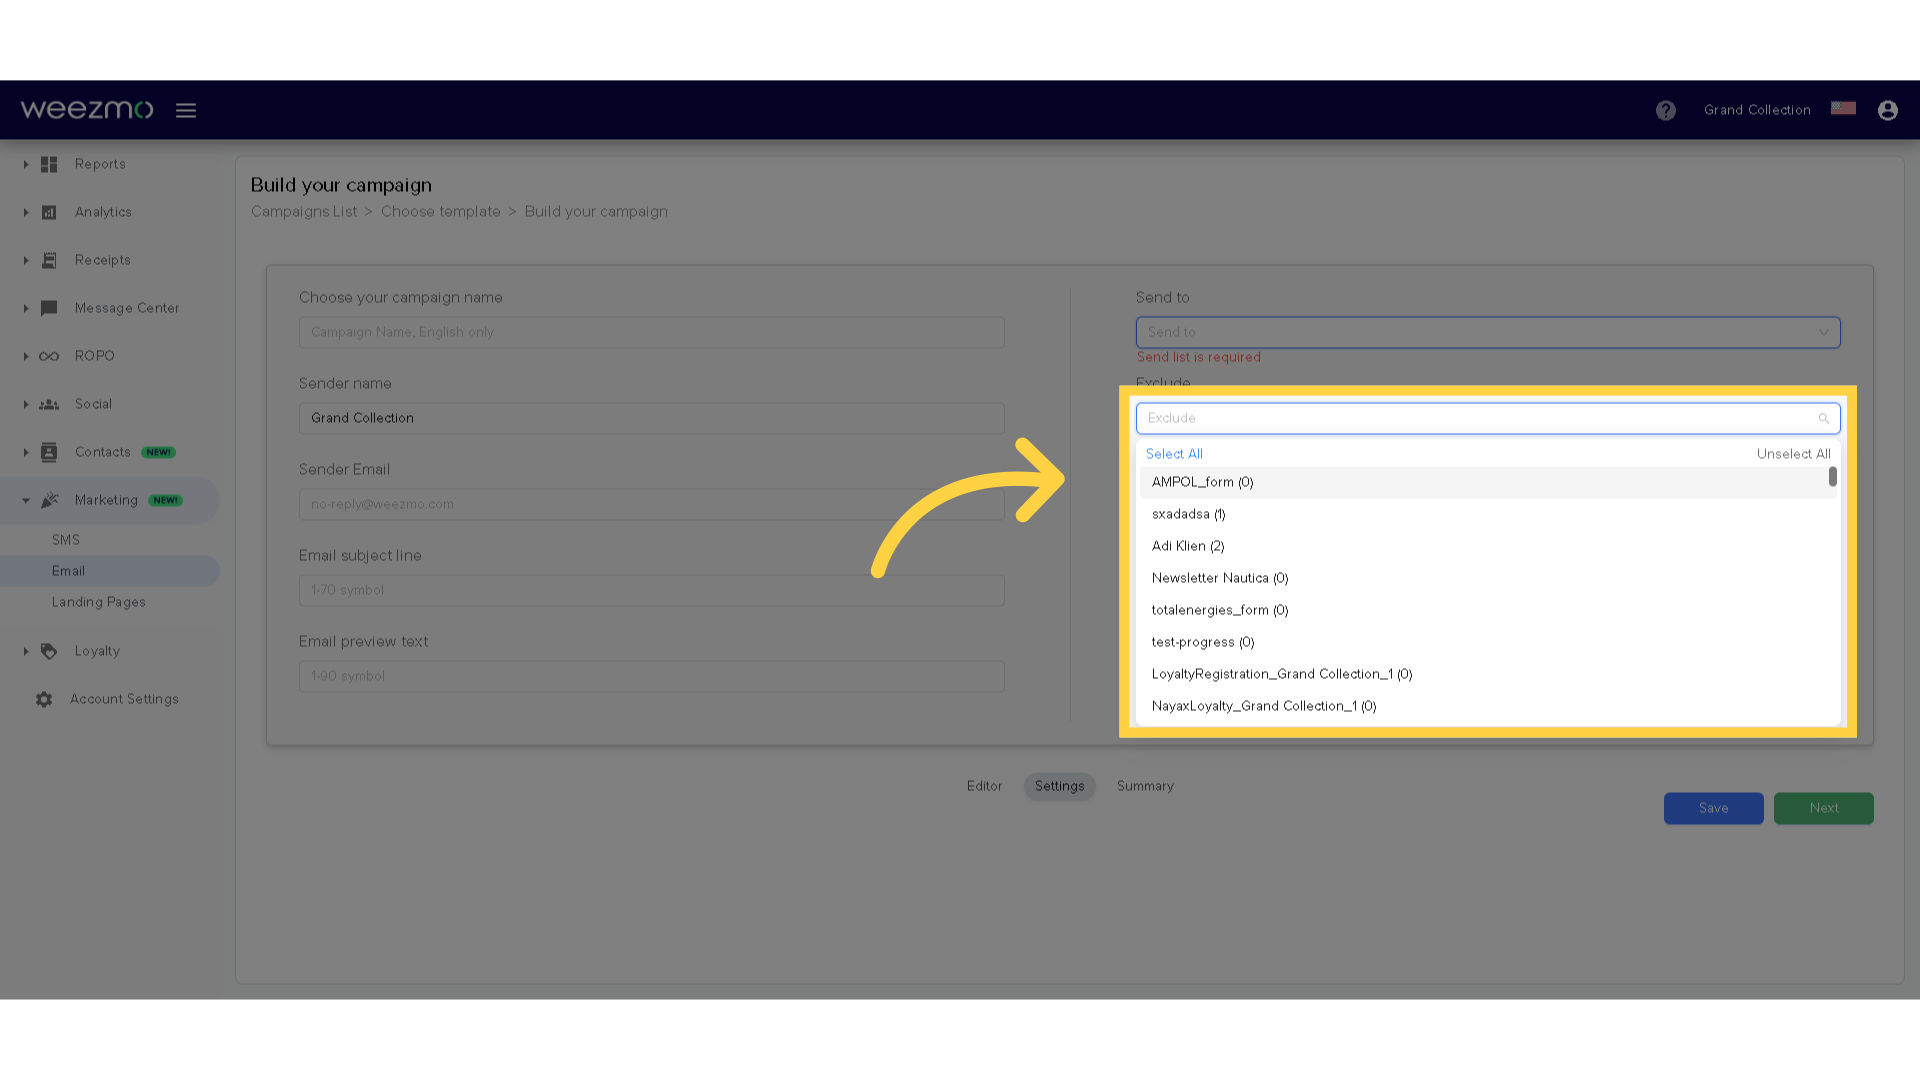Open the Analytics panel
This screenshot has width=1920, height=1080.
[x=103, y=211]
